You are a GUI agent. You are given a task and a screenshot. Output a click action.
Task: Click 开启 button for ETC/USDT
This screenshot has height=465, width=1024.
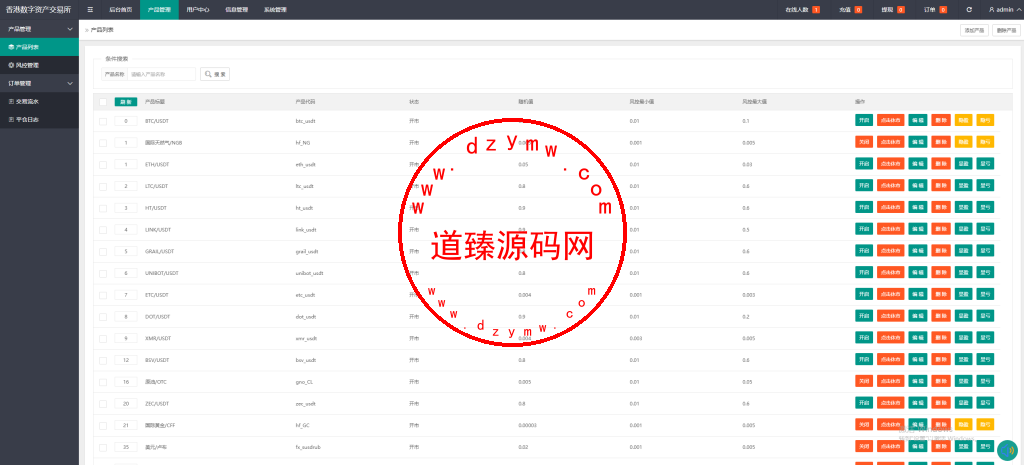click(x=864, y=294)
